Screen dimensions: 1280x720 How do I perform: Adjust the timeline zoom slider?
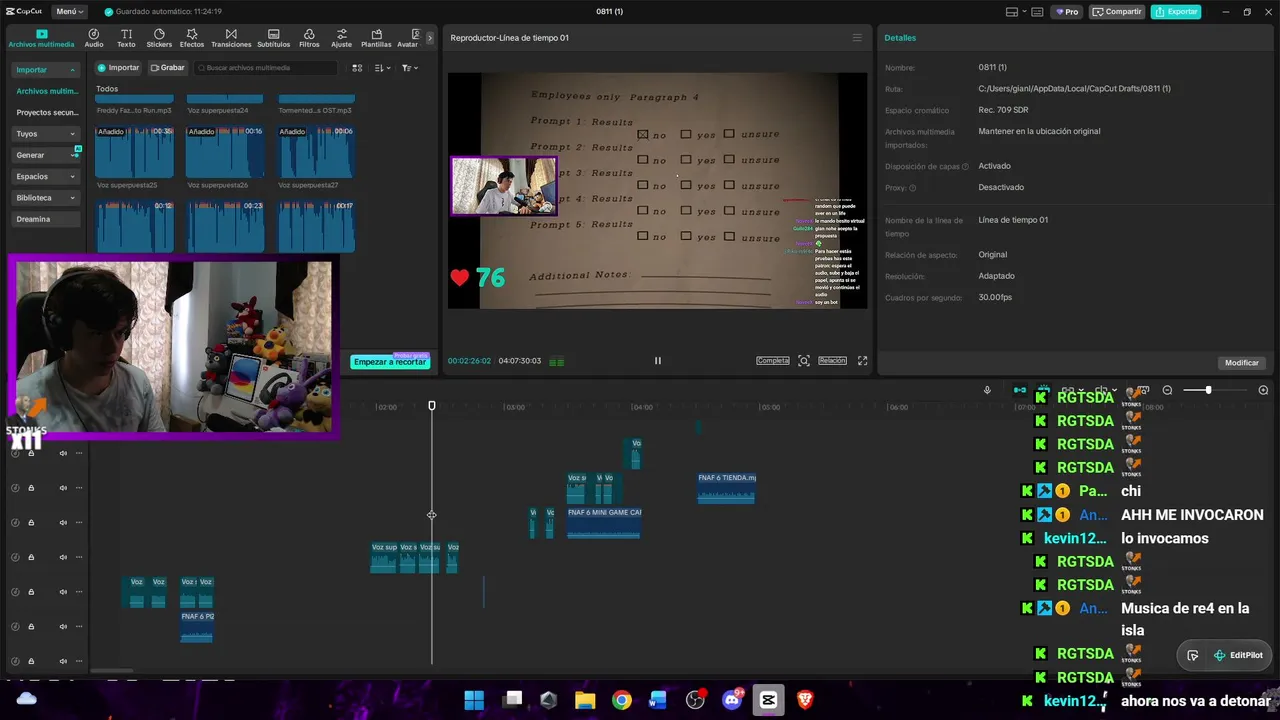[1208, 390]
